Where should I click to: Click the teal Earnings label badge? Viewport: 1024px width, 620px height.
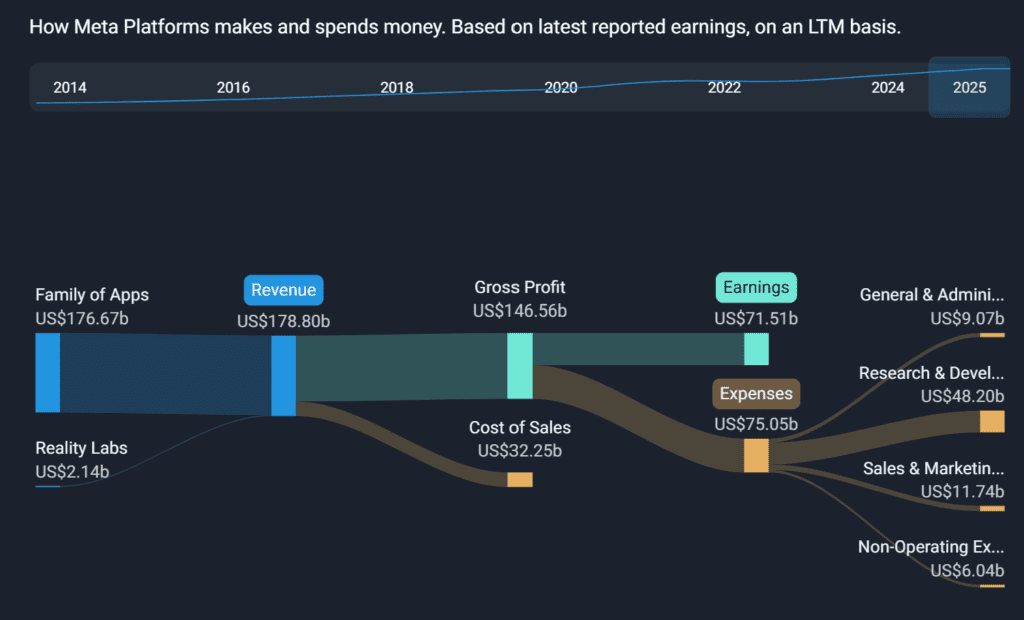coord(756,288)
